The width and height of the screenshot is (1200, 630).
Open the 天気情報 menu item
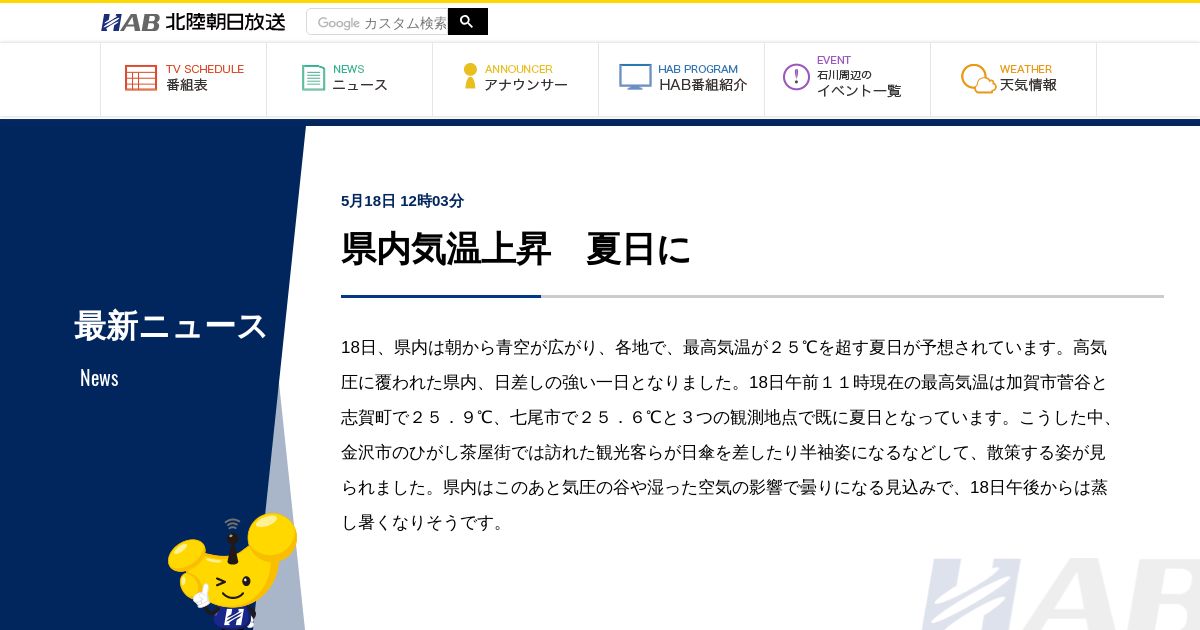pyautogui.click(x=1028, y=86)
